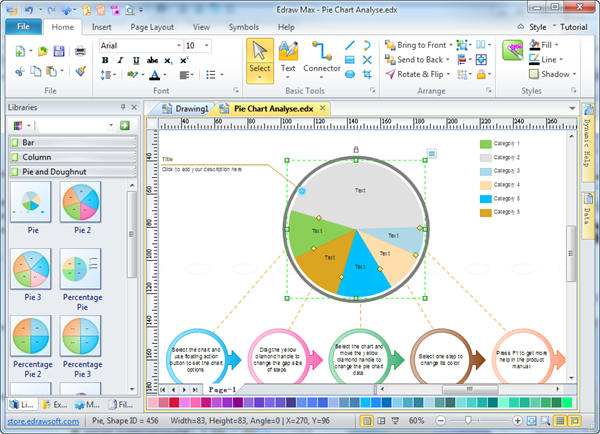
Task: Expand the Fill dropdown in Styles
Action: tap(573, 46)
